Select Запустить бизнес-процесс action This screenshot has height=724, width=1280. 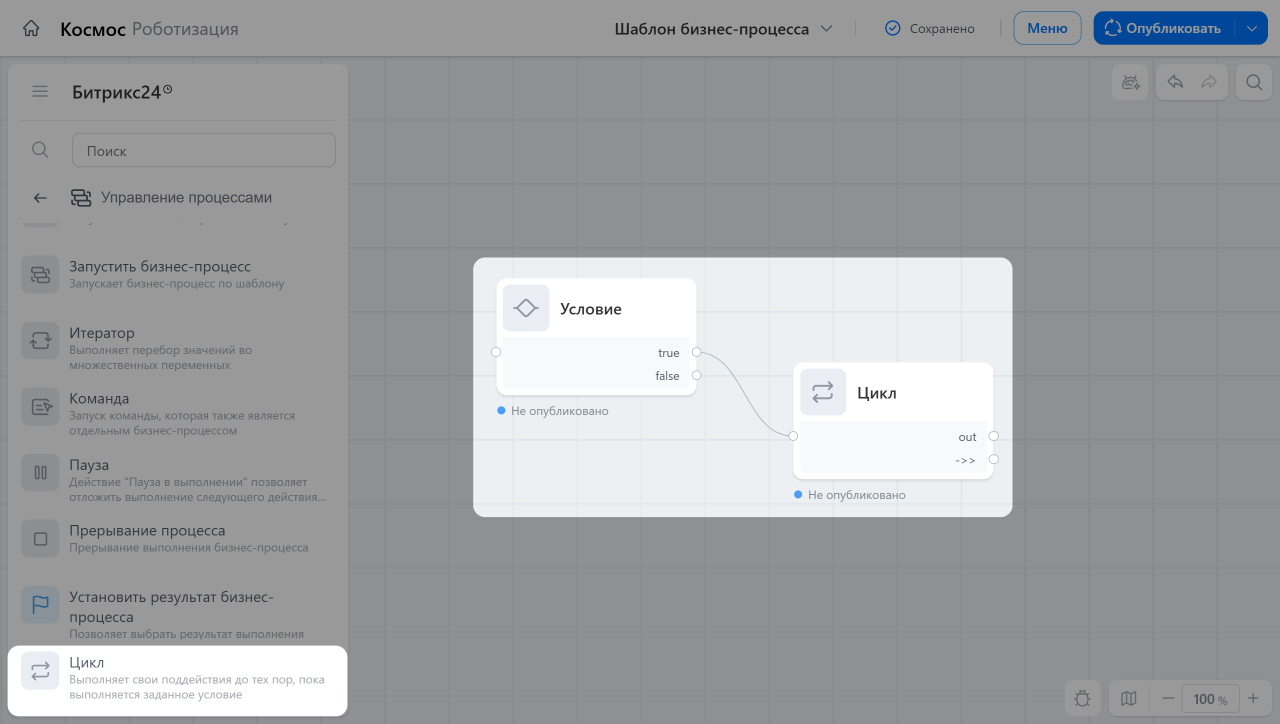tap(177, 275)
